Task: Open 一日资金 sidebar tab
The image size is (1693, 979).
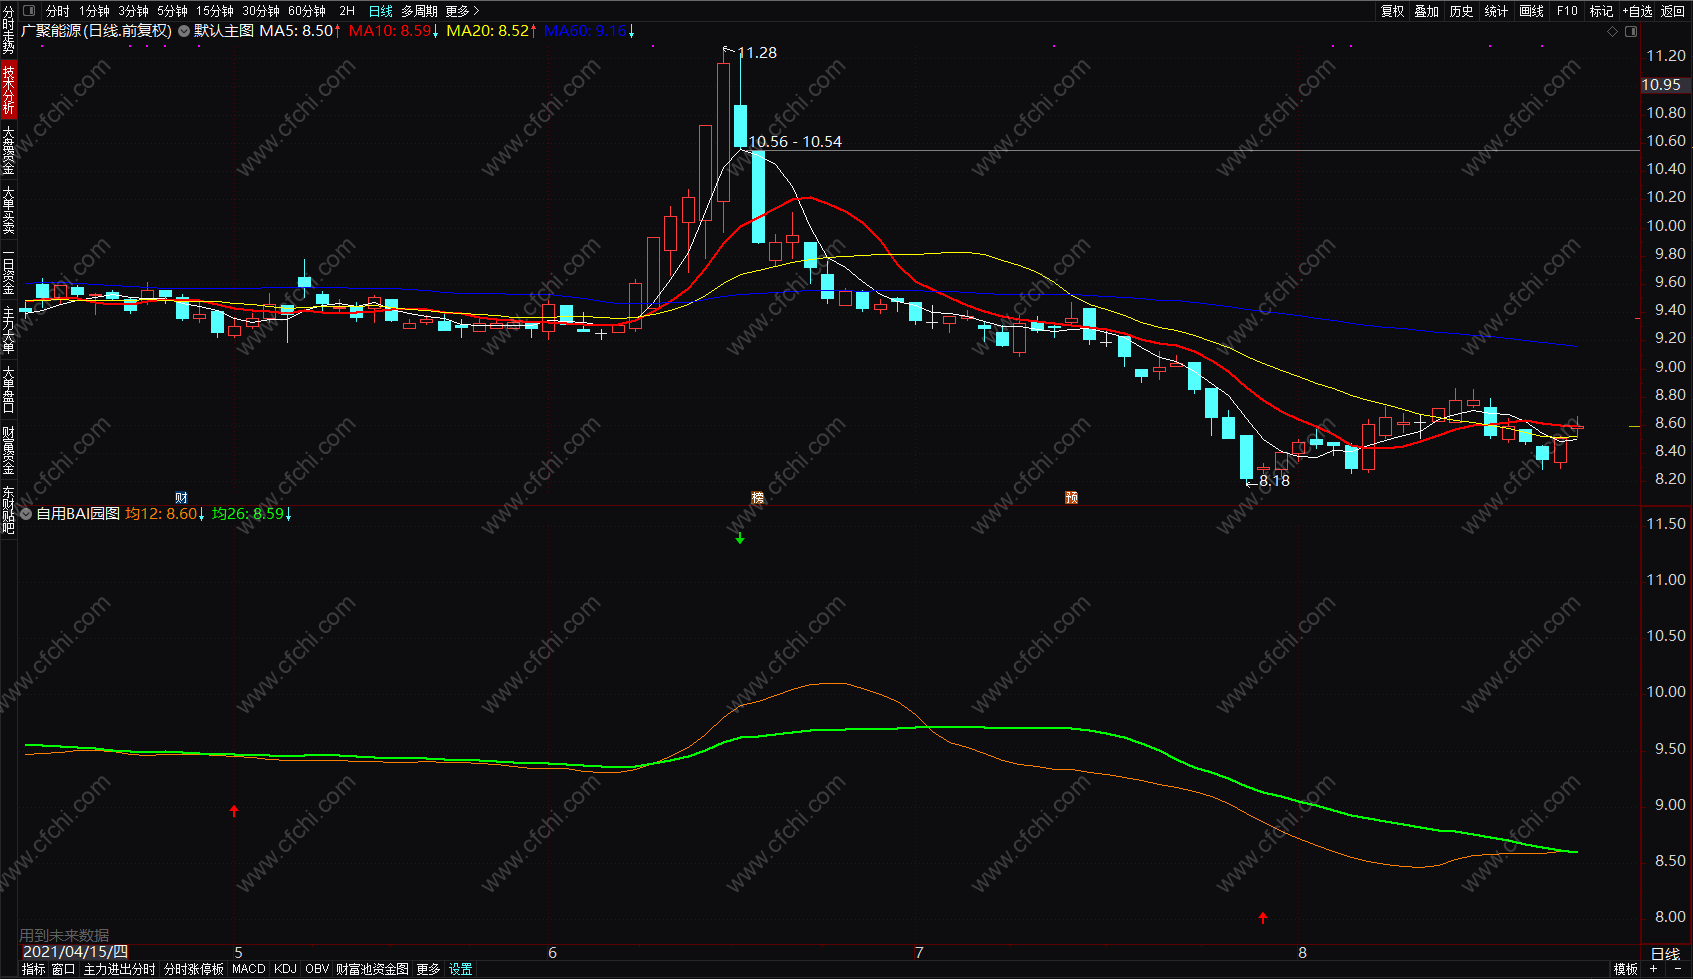Action: click(x=8, y=270)
